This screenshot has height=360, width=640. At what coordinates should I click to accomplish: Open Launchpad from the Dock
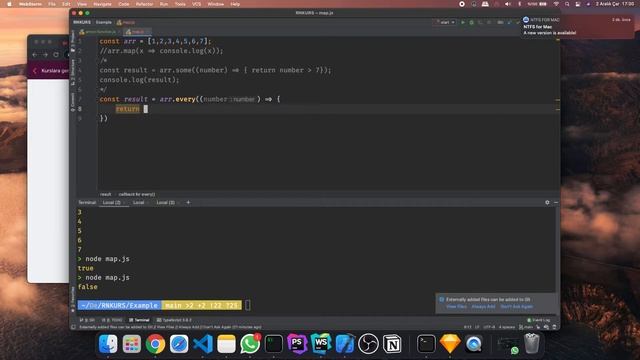[x=131, y=344]
